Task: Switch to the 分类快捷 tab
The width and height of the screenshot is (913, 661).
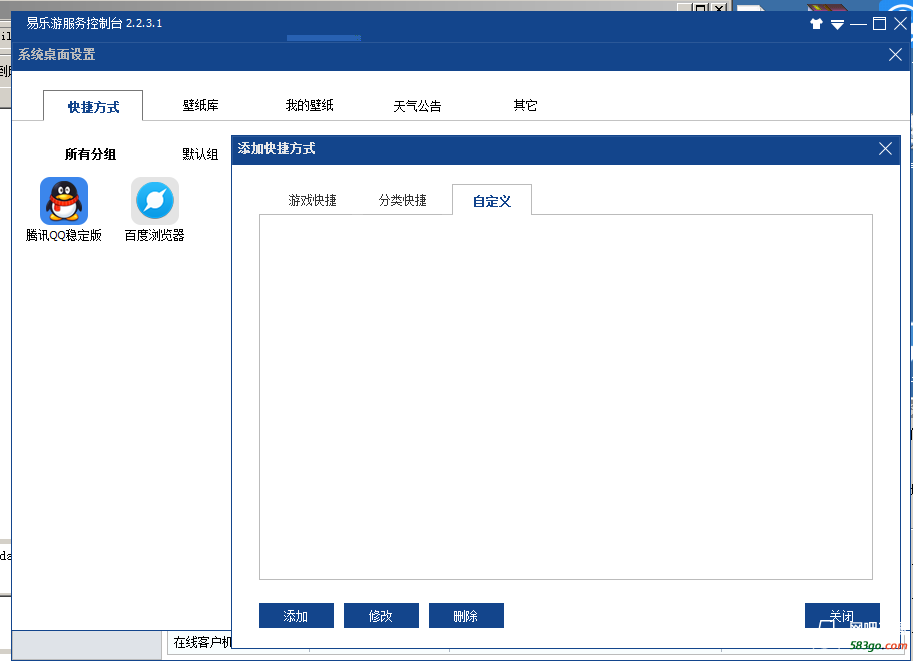Action: click(x=402, y=200)
